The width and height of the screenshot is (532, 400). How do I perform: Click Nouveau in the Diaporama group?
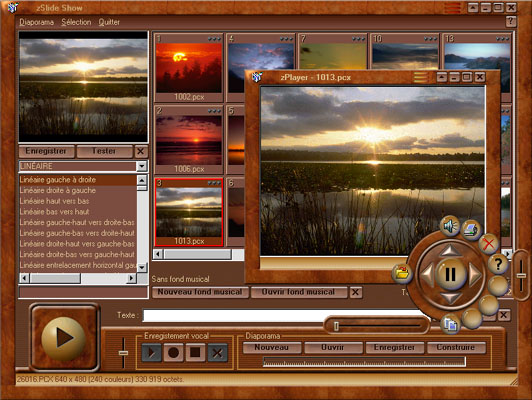click(x=271, y=347)
